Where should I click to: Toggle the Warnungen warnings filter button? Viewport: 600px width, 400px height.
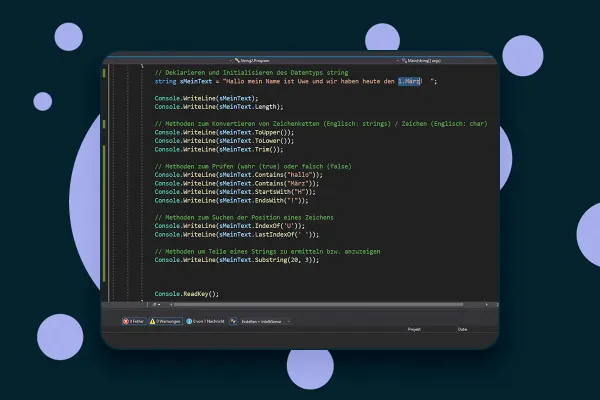coord(165,321)
